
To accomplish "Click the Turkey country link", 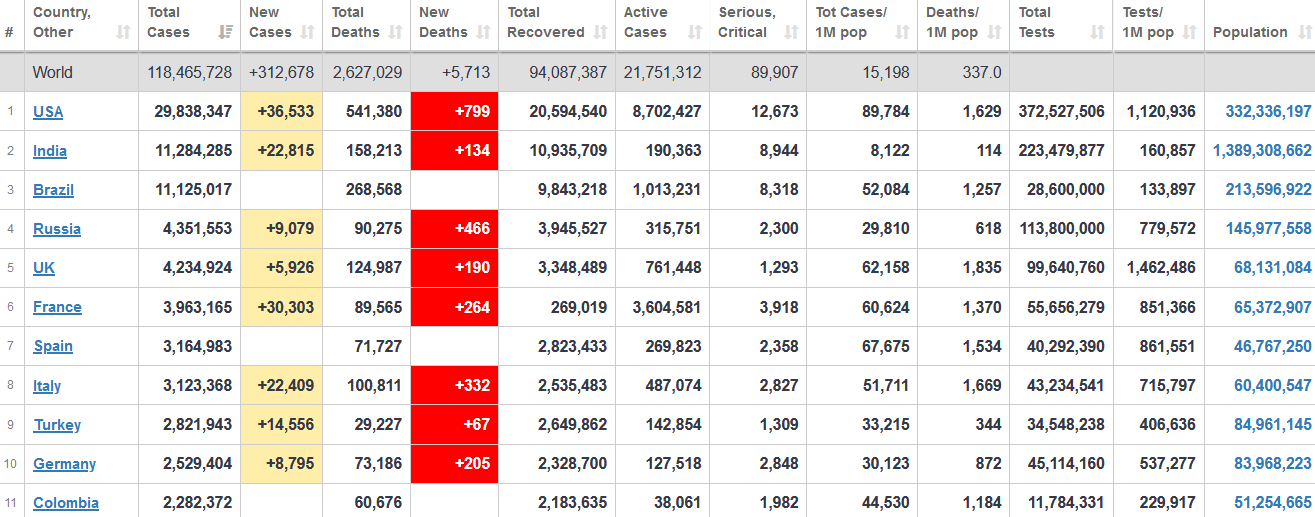I will point(57,425).
